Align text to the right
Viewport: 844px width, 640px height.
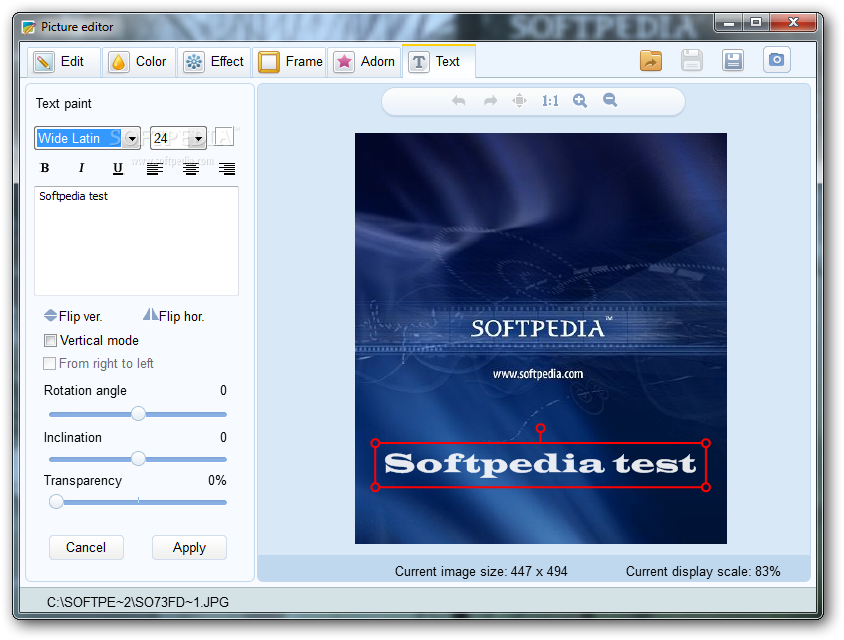tap(227, 169)
